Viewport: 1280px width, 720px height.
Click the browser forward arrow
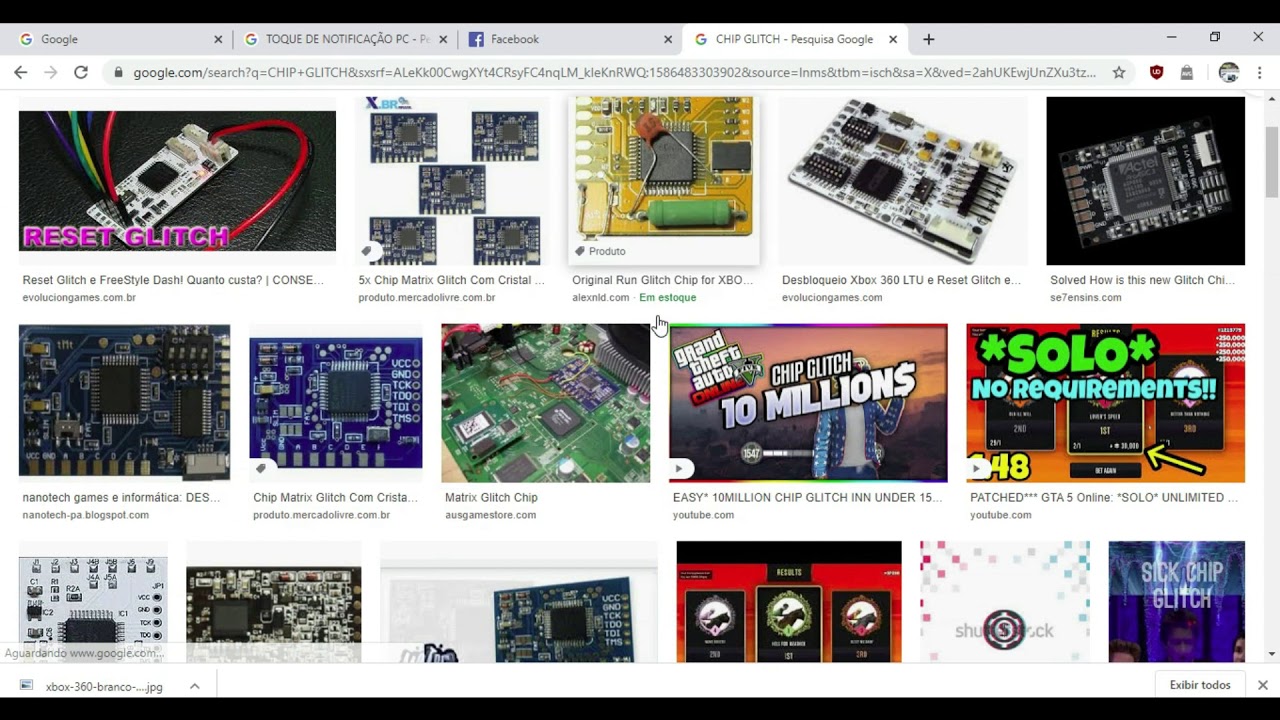51,72
